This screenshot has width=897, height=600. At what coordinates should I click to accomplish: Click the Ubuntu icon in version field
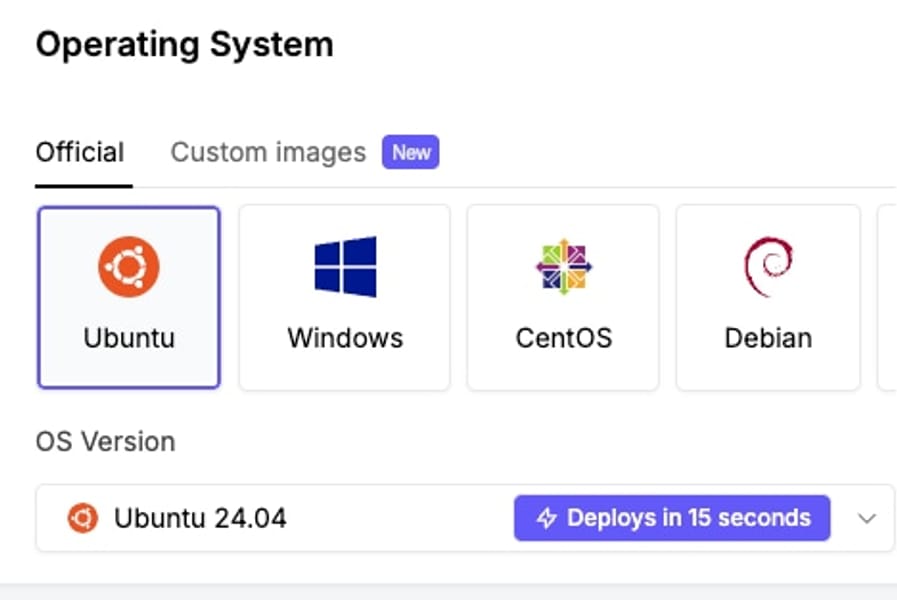[x=83, y=518]
